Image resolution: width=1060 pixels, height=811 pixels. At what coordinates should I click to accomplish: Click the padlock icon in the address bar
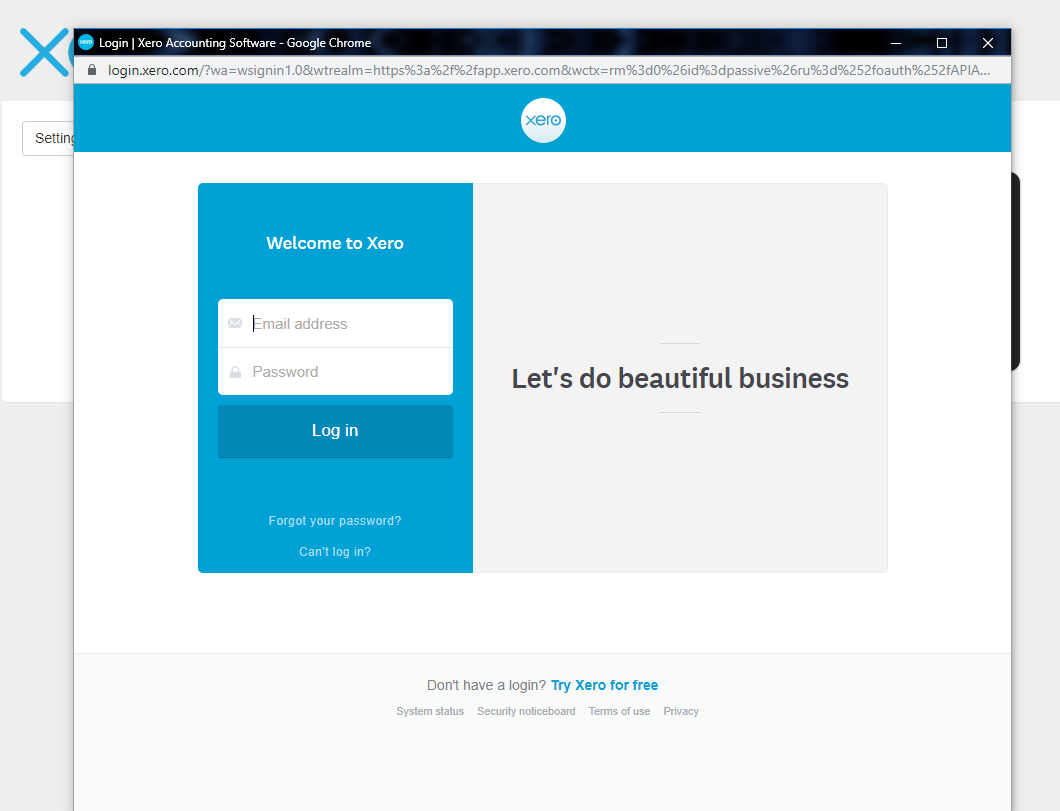(92, 70)
